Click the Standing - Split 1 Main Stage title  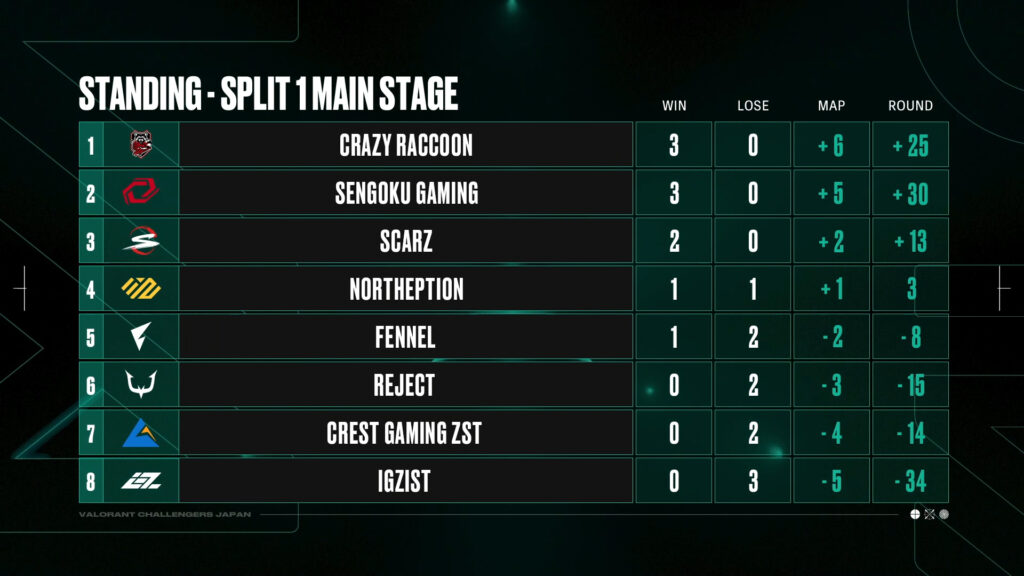click(268, 93)
